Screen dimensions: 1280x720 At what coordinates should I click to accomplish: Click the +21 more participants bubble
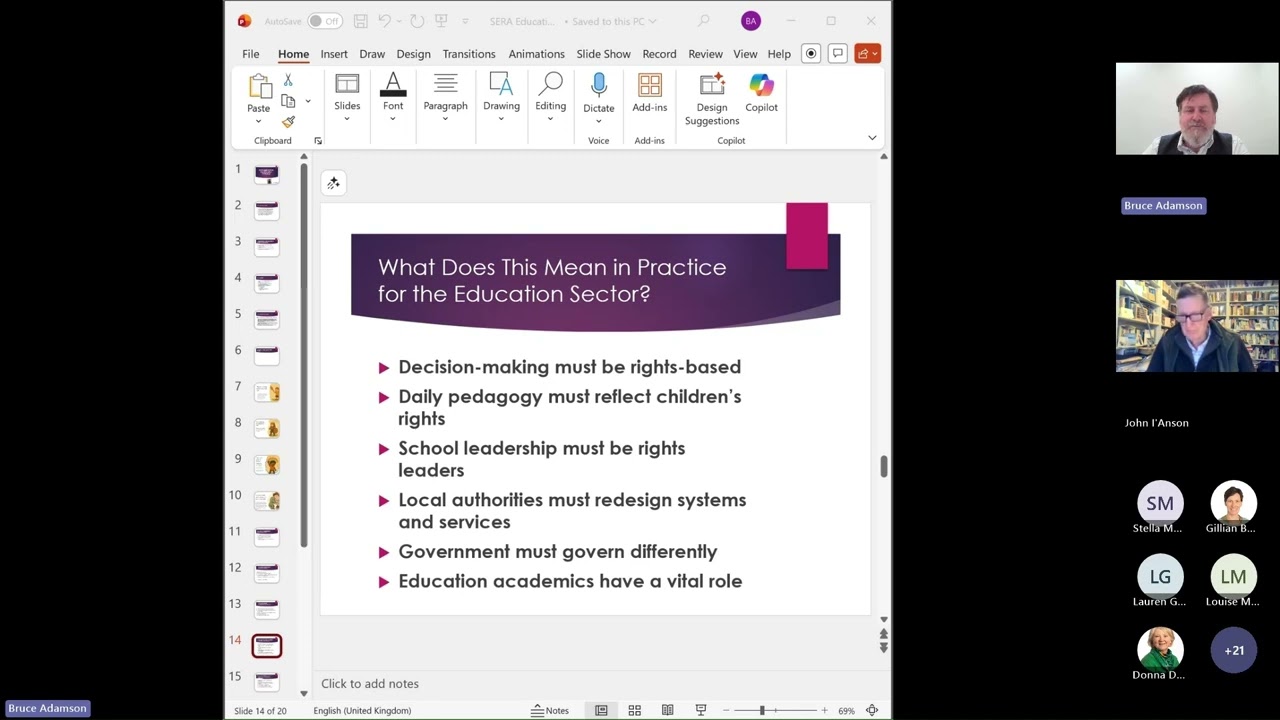tap(1234, 650)
